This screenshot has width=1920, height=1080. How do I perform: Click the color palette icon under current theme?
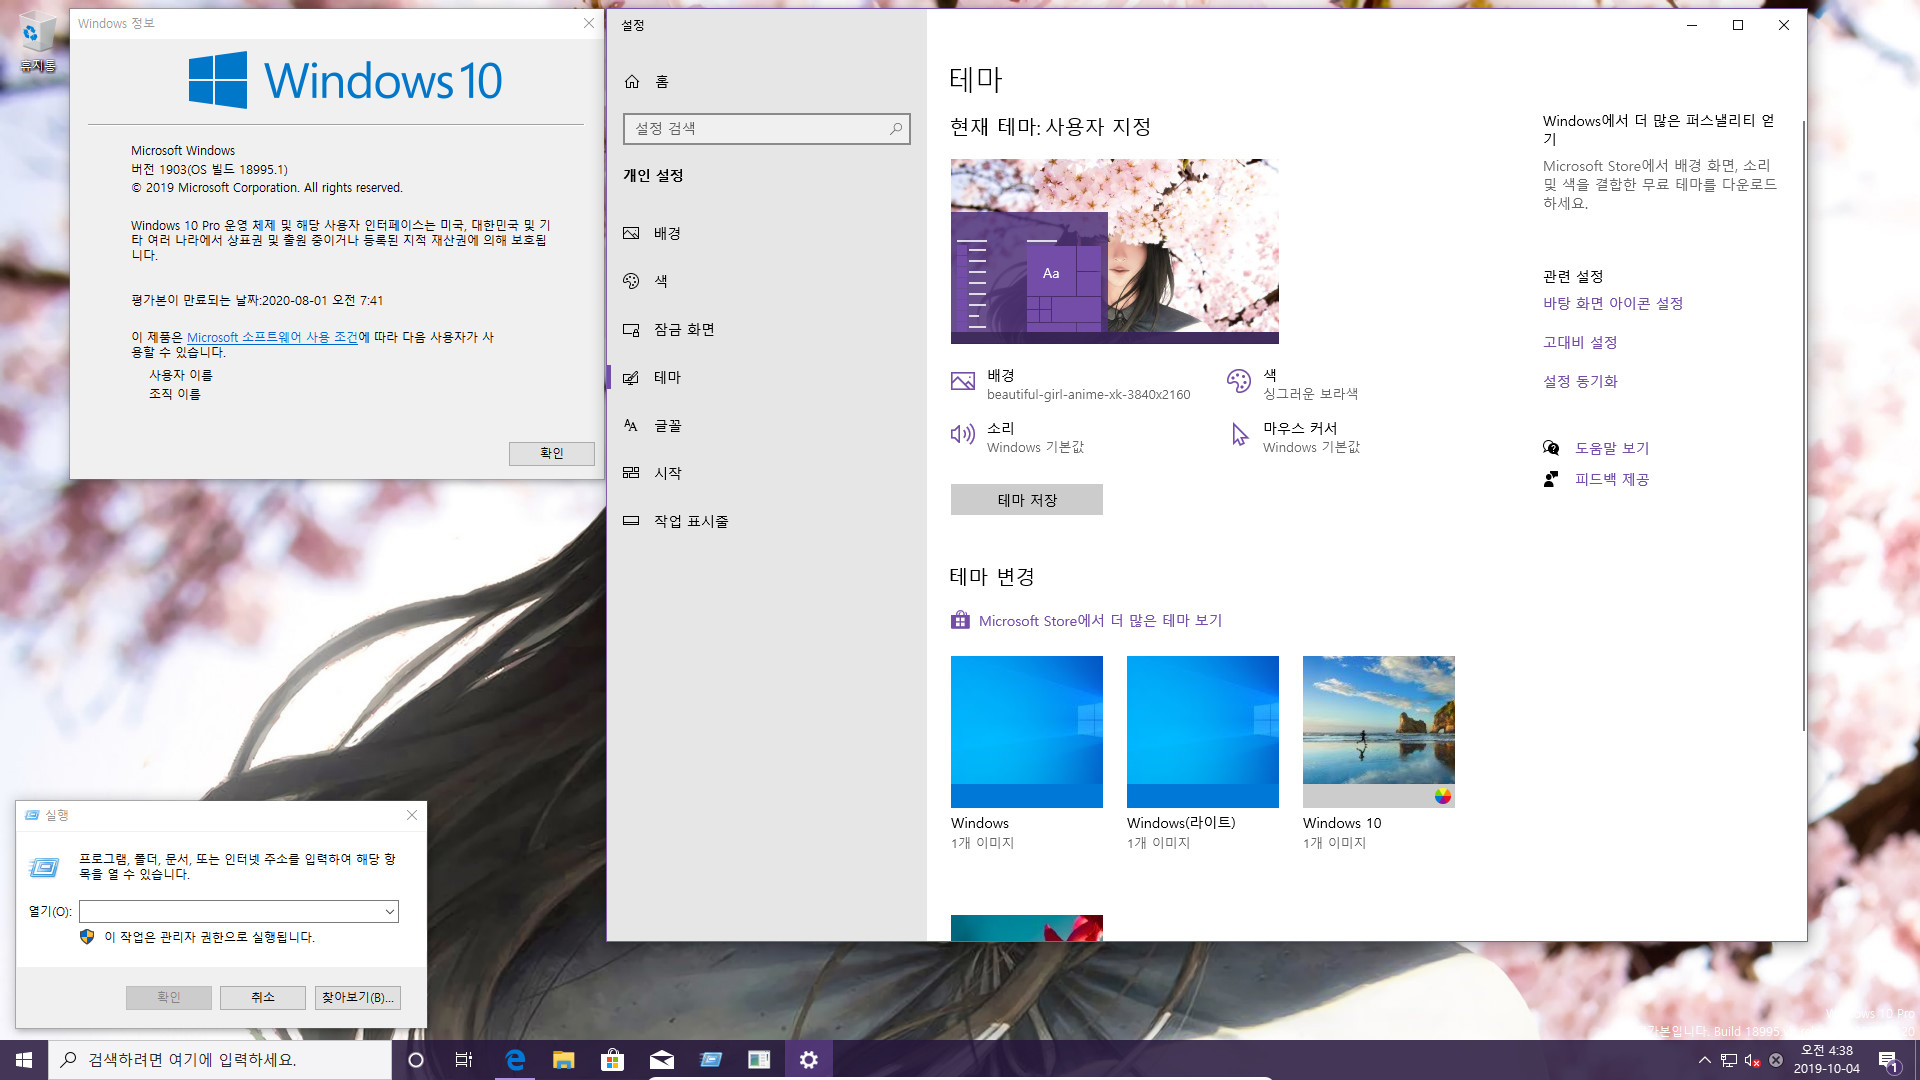point(1239,381)
